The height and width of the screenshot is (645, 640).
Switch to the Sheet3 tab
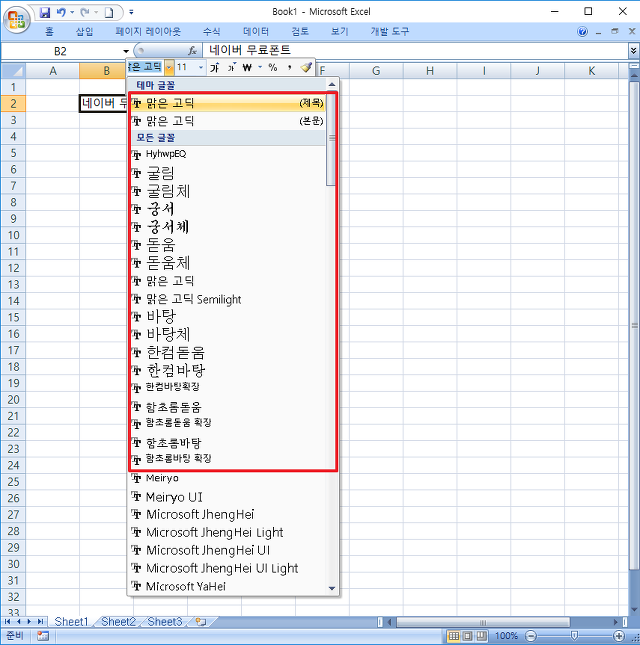tap(165, 621)
